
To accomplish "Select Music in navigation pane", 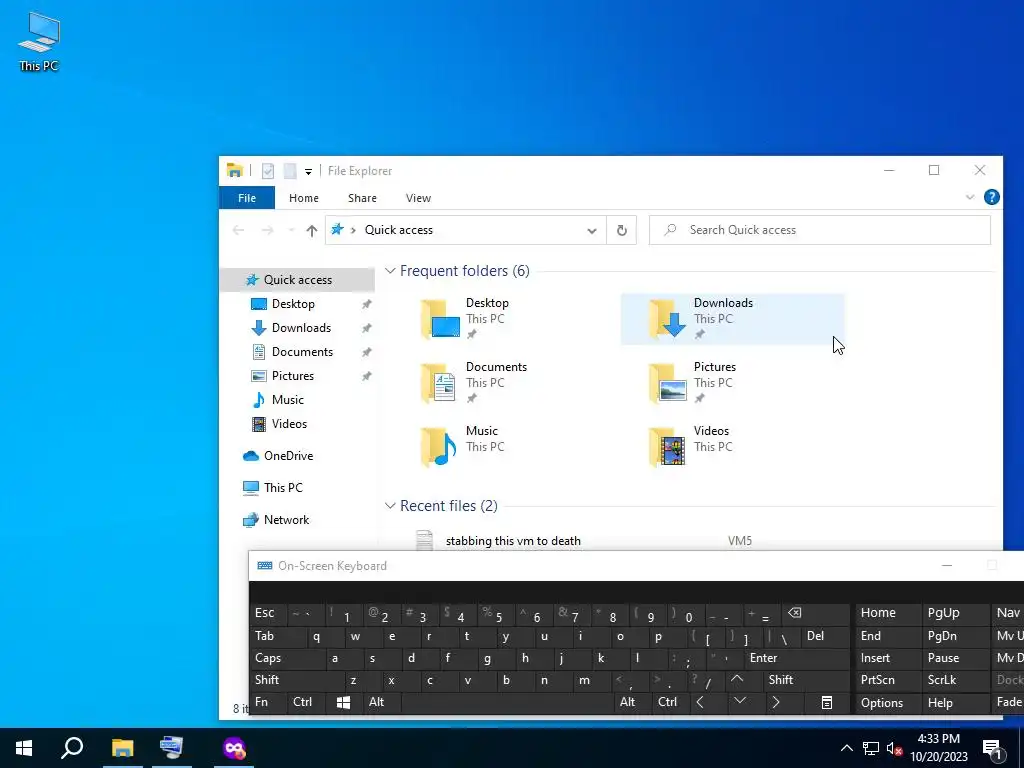I will click(x=287, y=400).
